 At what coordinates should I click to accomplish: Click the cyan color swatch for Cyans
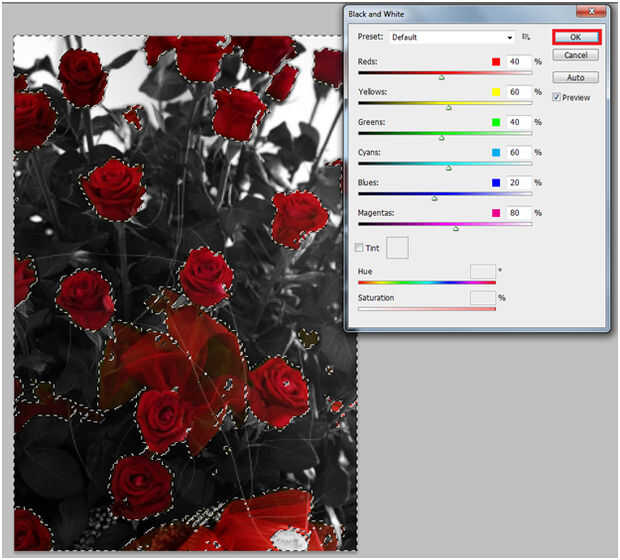[x=495, y=152]
